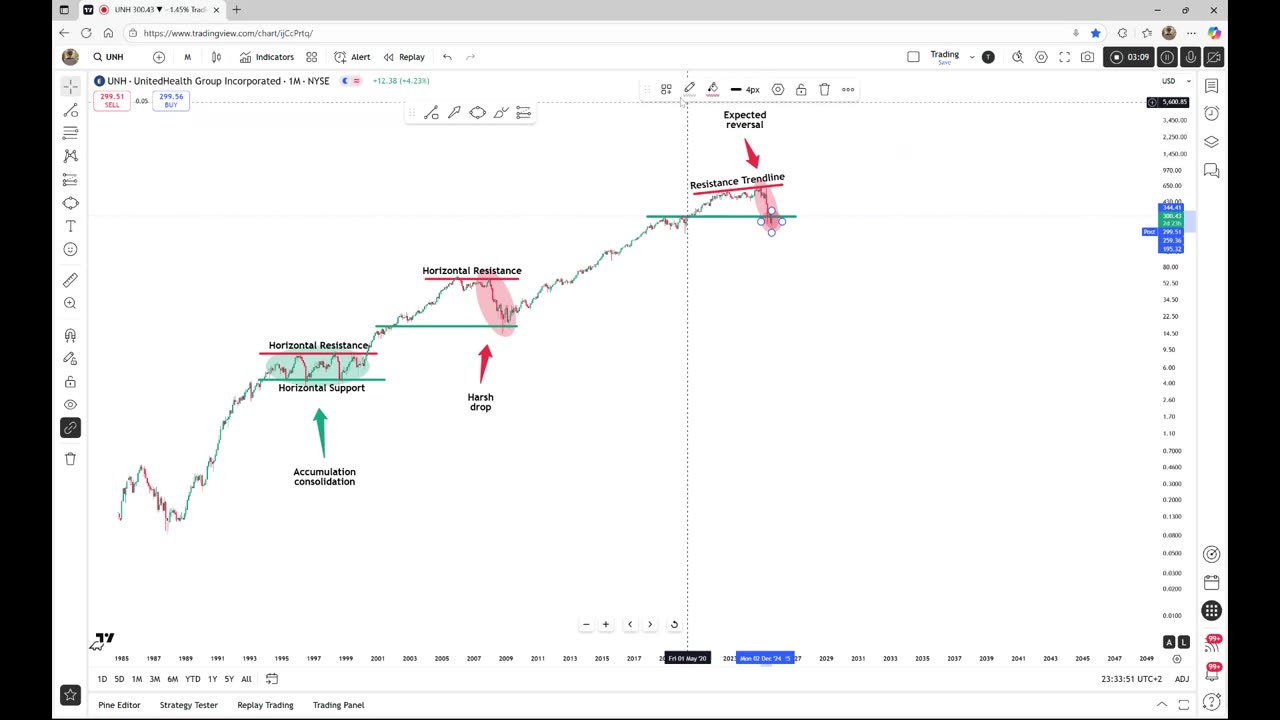Start bar Replay mode
The image size is (1280, 720).
[404, 57]
